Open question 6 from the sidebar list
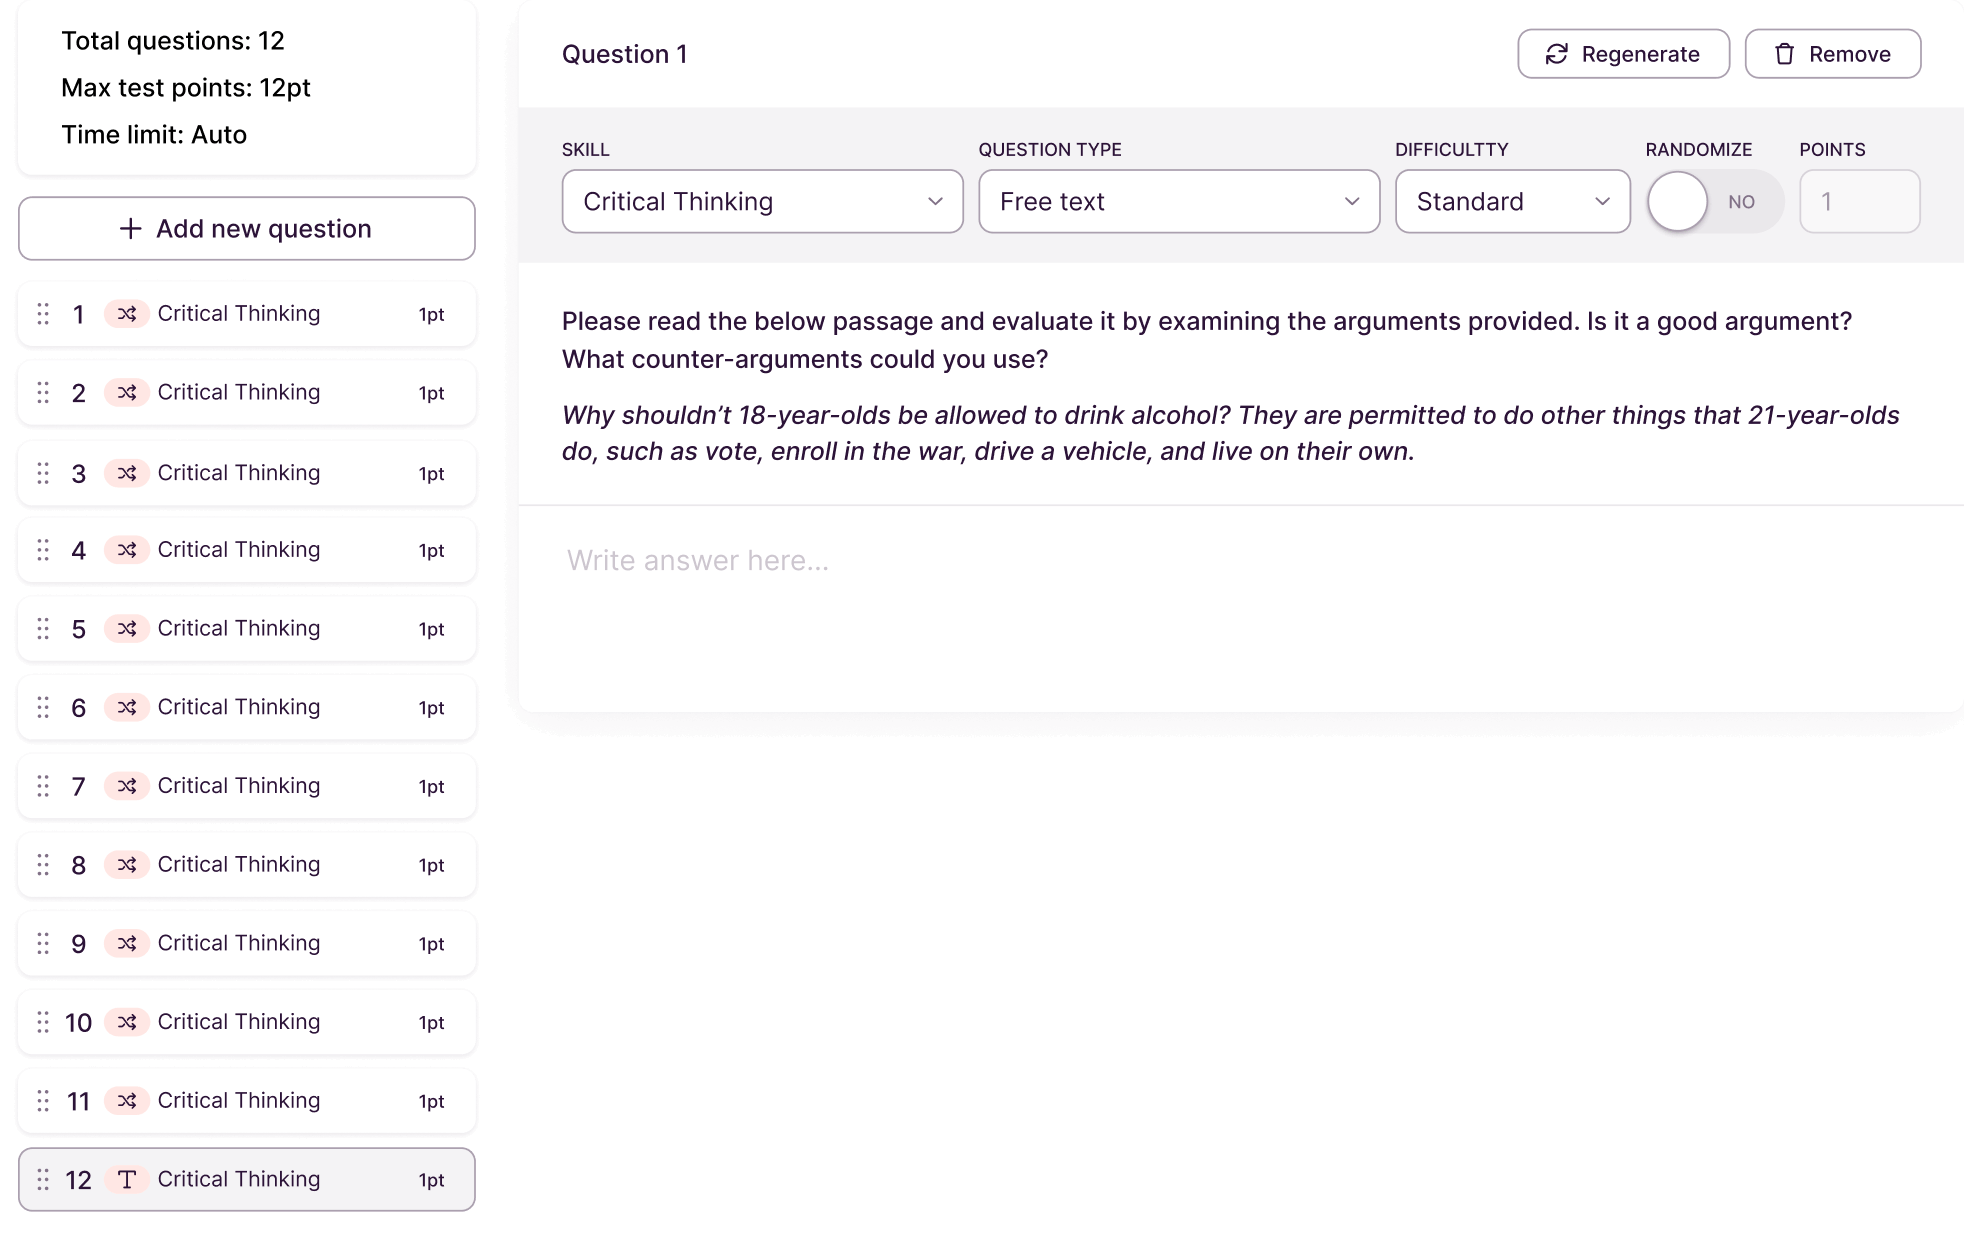The width and height of the screenshot is (1964, 1248). tap(247, 708)
